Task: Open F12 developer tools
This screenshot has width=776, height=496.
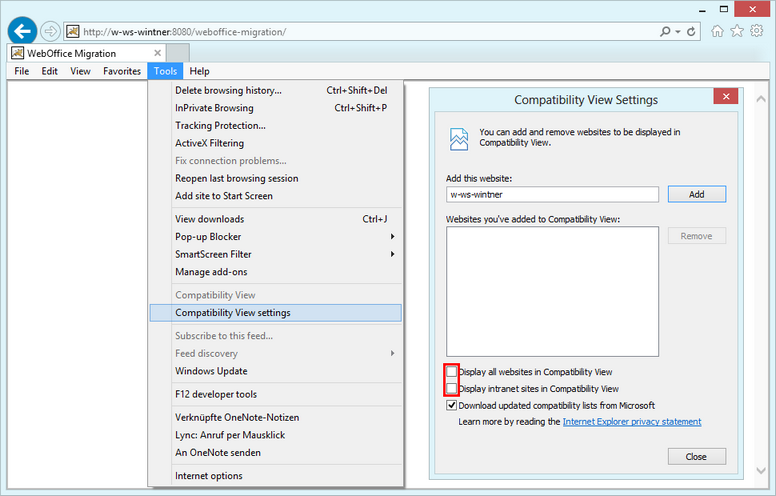Action: pyautogui.click(x=276, y=395)
